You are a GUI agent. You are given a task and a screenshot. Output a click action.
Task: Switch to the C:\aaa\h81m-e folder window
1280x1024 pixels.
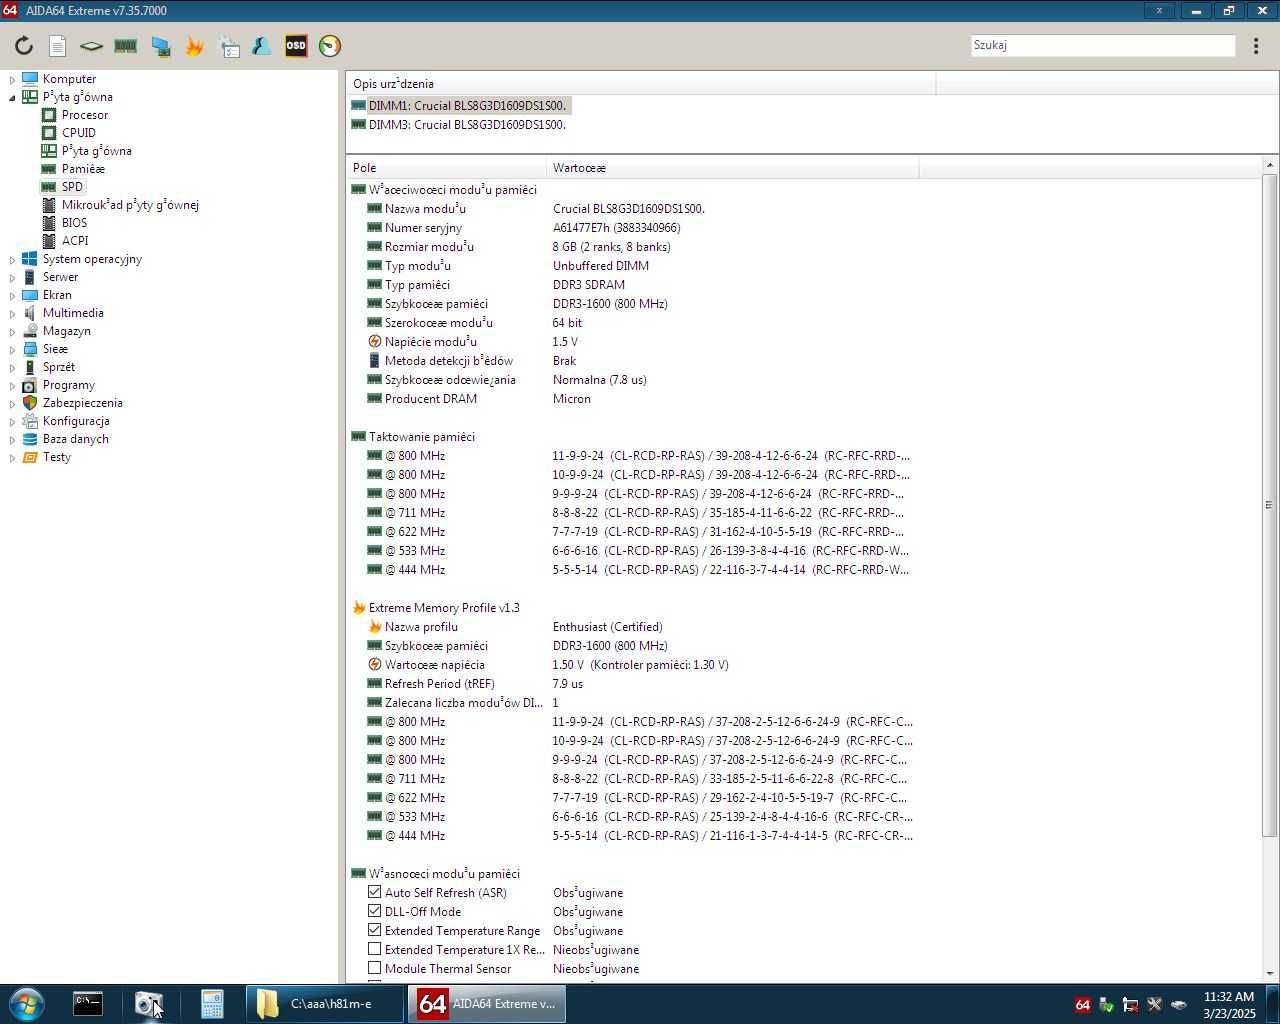pos(325,1004)
